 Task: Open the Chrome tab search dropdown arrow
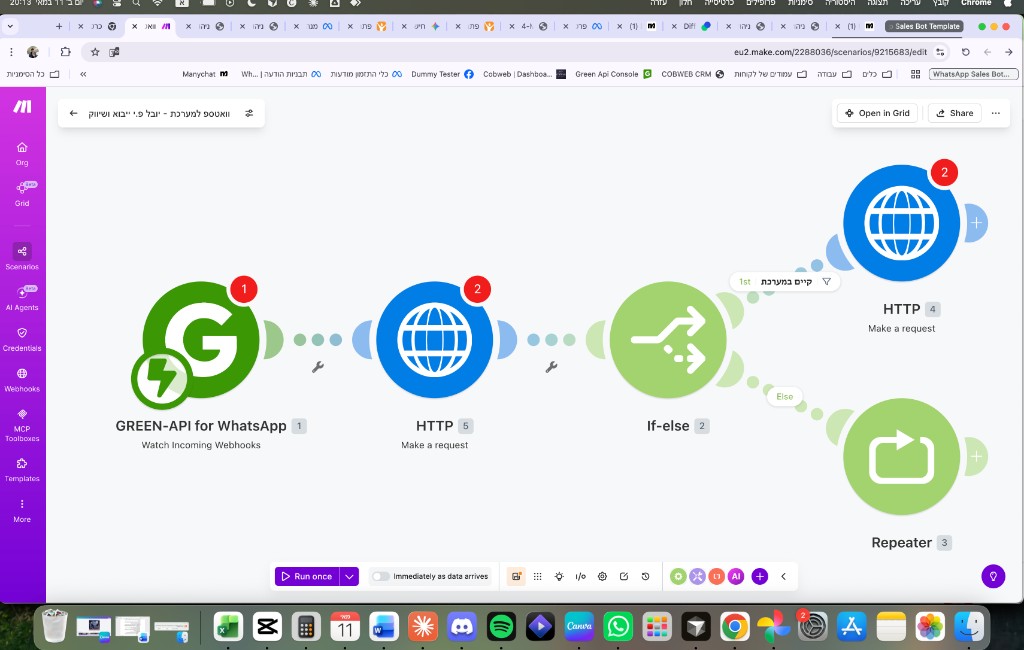click(x=10, y=26)
